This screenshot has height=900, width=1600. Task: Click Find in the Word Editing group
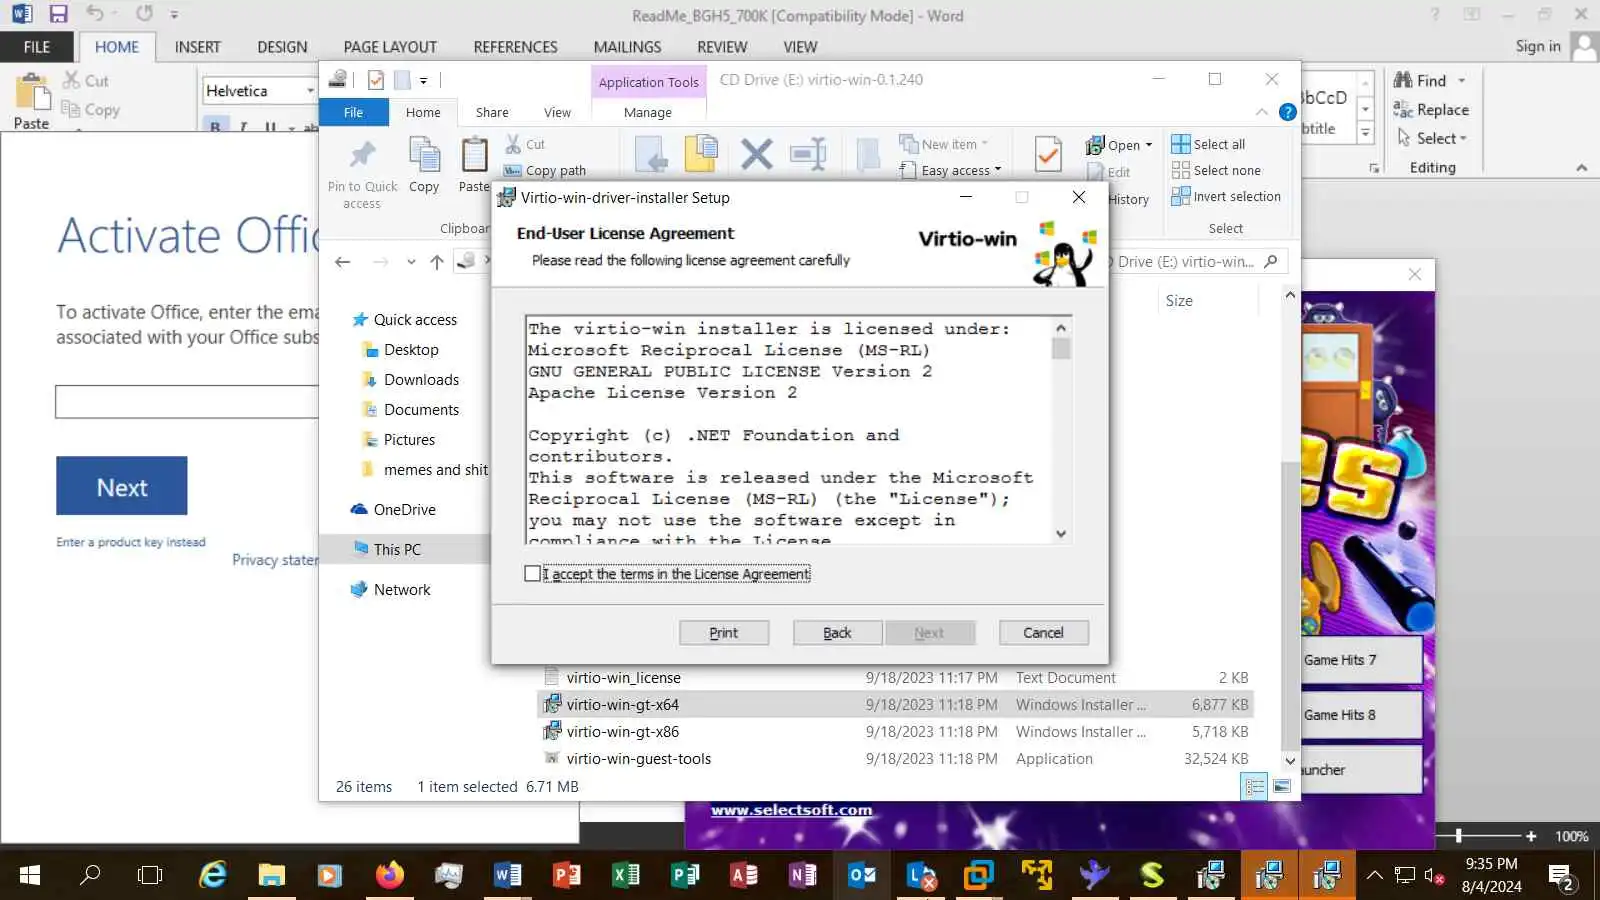(1430, 81)
